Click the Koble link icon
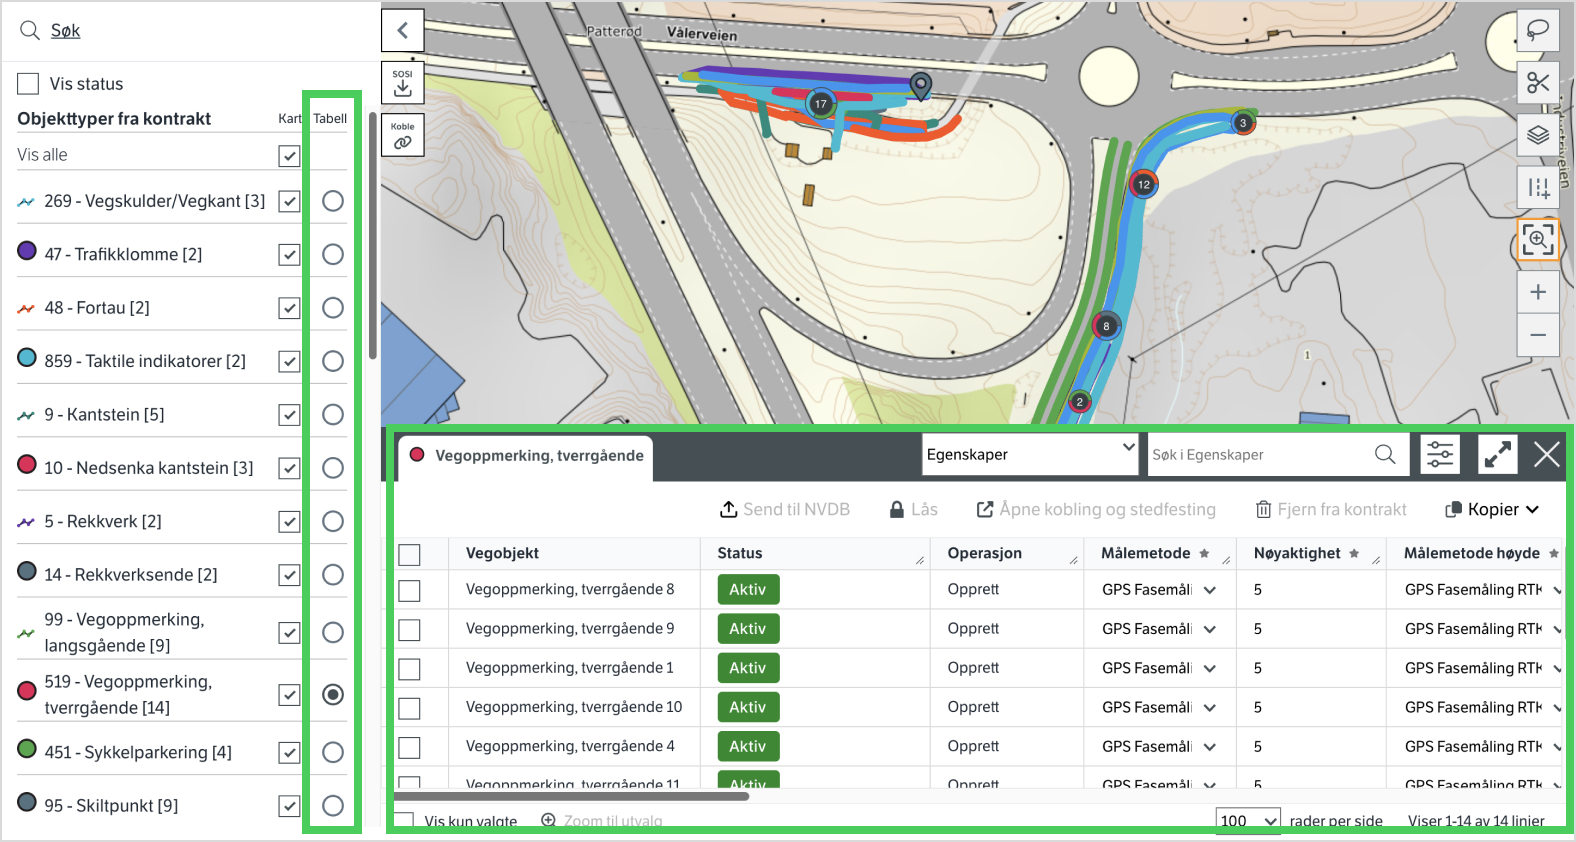The height and width of the screenshot is (842, 1576). tap(402, 136)
